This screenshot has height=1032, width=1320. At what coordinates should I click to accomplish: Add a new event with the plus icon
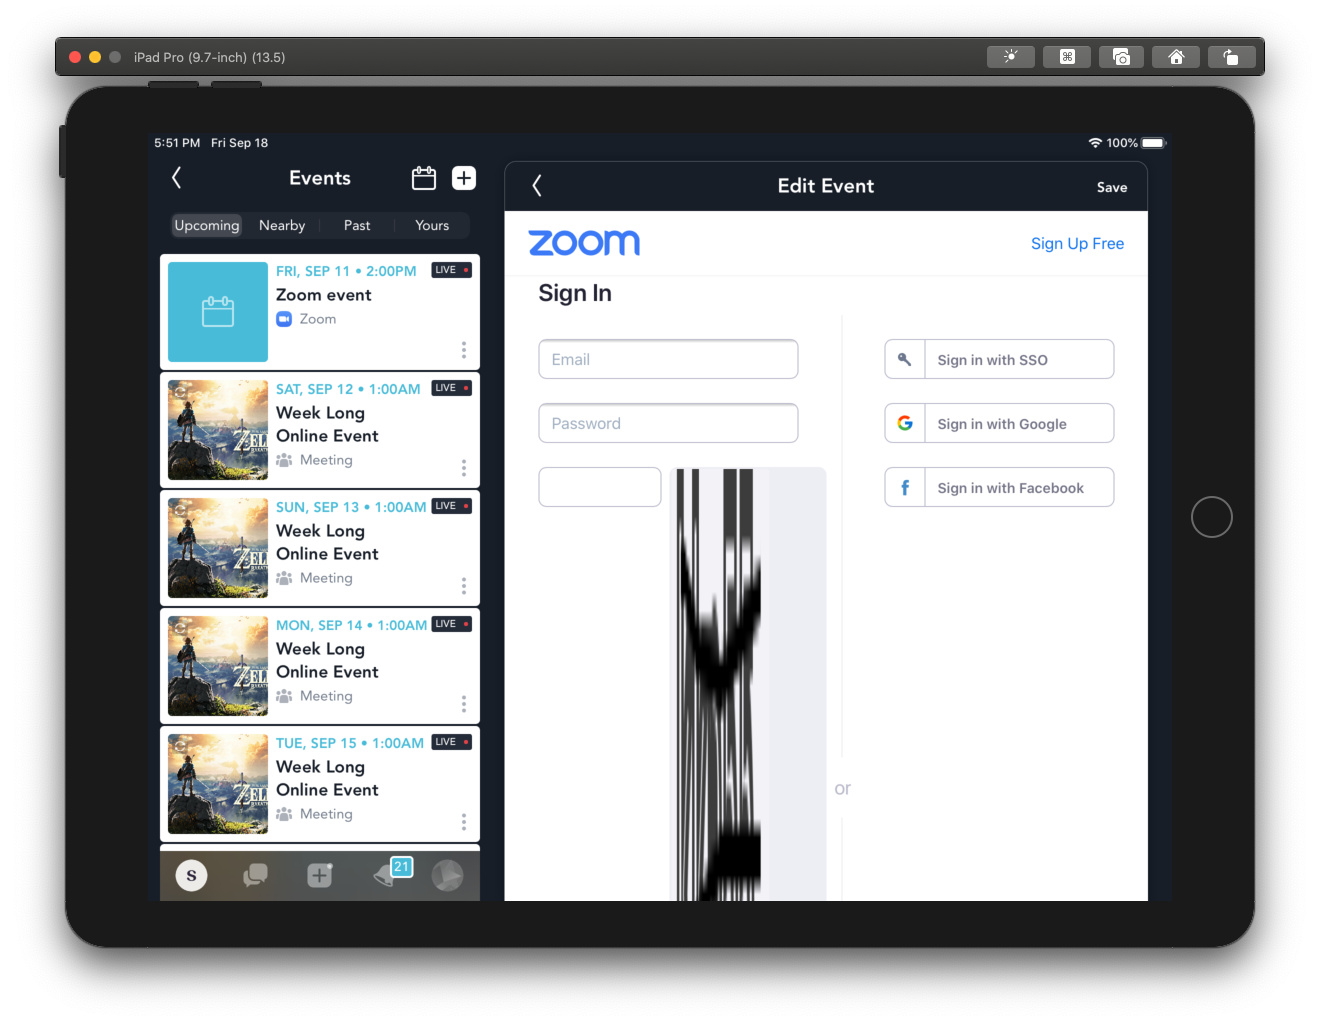coord(464,178)
